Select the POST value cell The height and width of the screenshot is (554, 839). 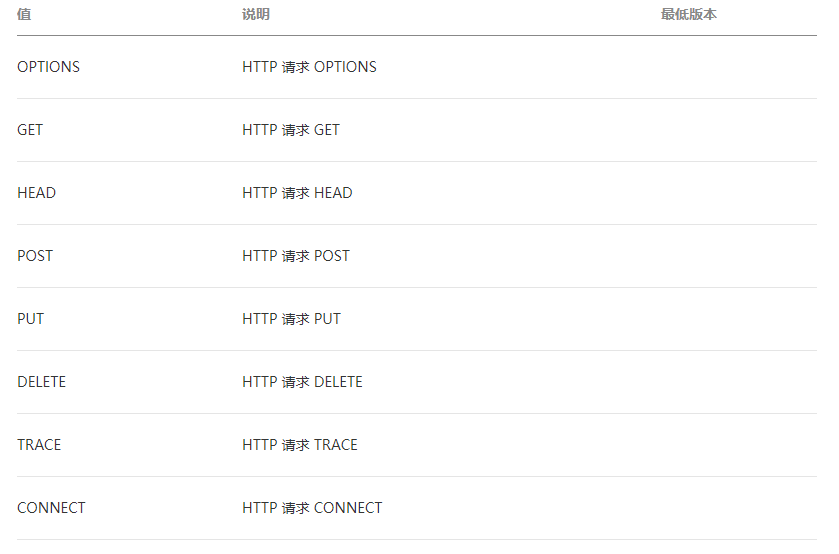coord(35,256)
